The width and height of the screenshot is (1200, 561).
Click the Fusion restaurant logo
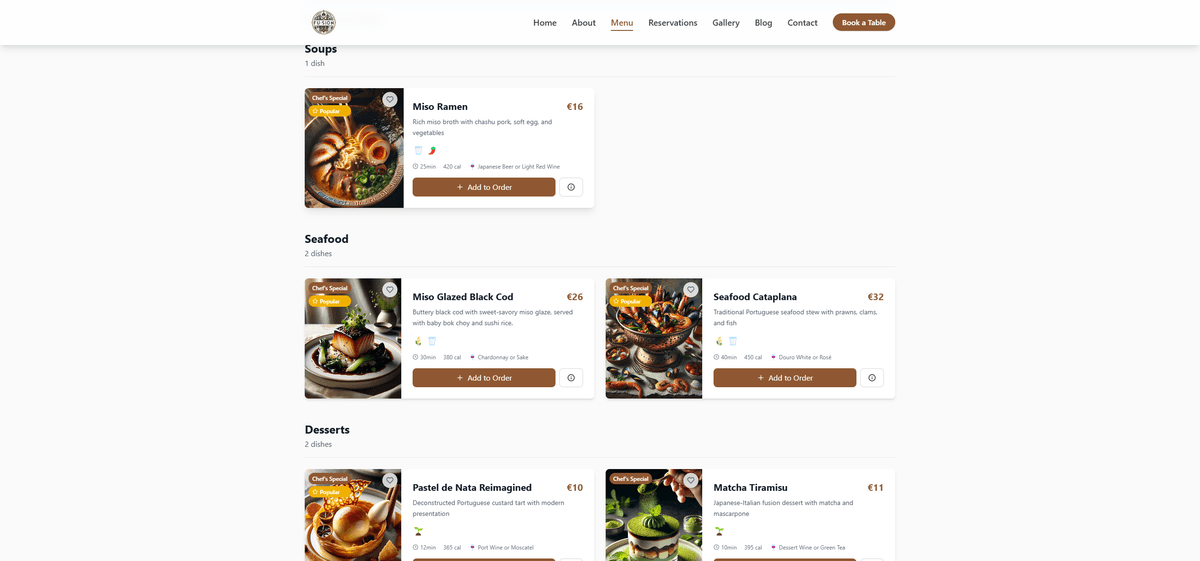pyautogui.click(x=323, y=22)
